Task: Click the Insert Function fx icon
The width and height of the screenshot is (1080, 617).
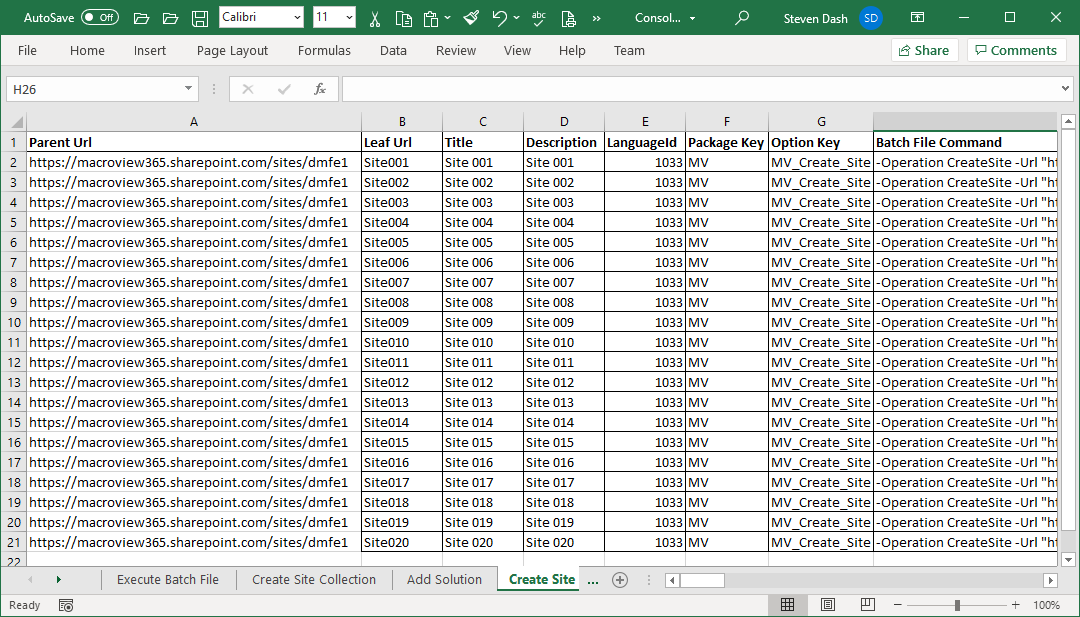Action: tap(320, 89)
